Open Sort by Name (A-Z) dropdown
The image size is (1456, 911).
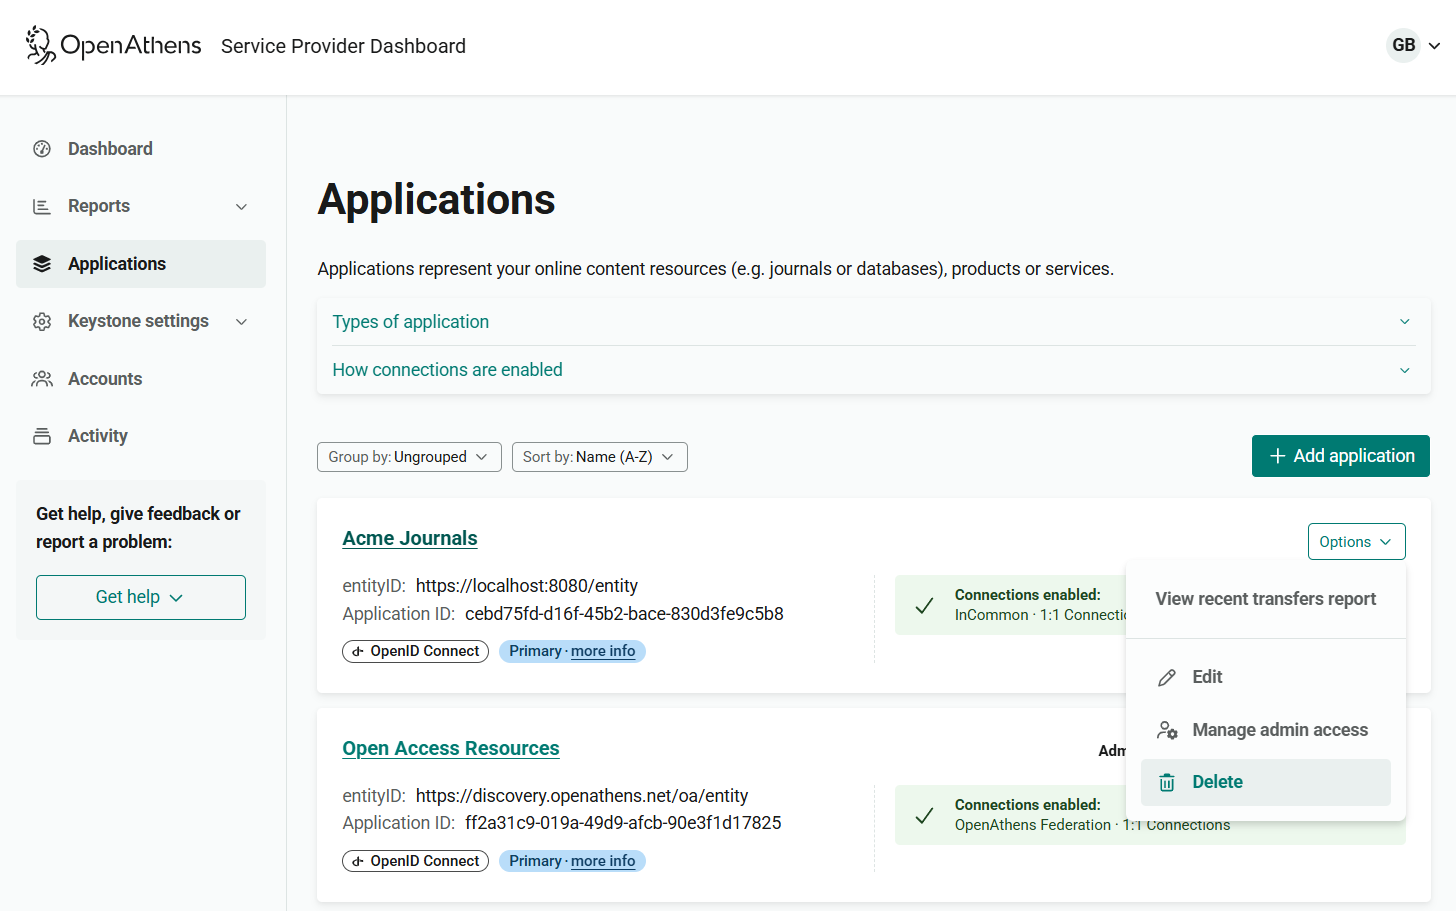[599, 457]
